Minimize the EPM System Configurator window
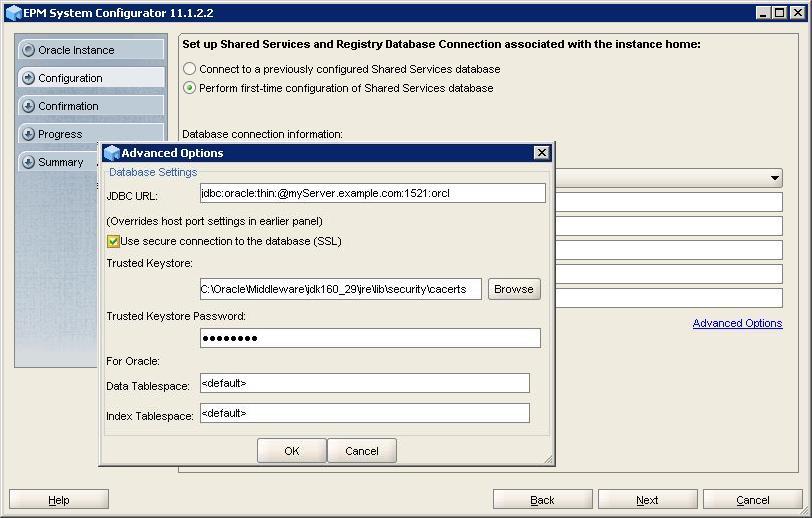 click(762, 13)
